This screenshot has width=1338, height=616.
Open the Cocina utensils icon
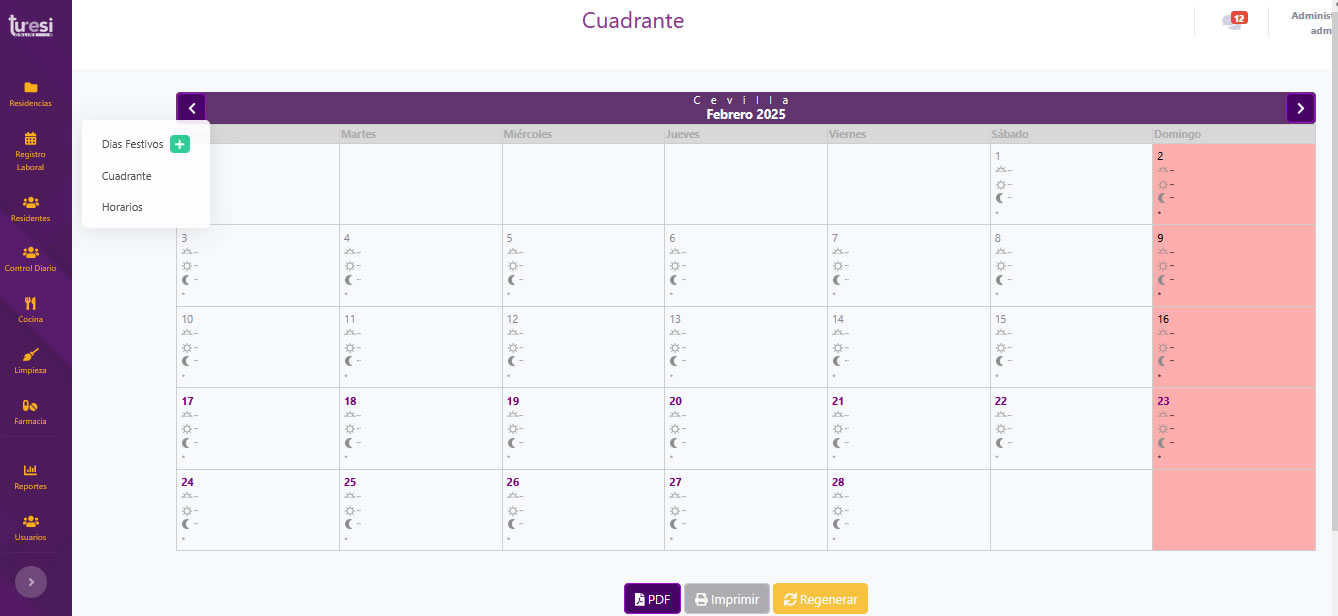30,304
